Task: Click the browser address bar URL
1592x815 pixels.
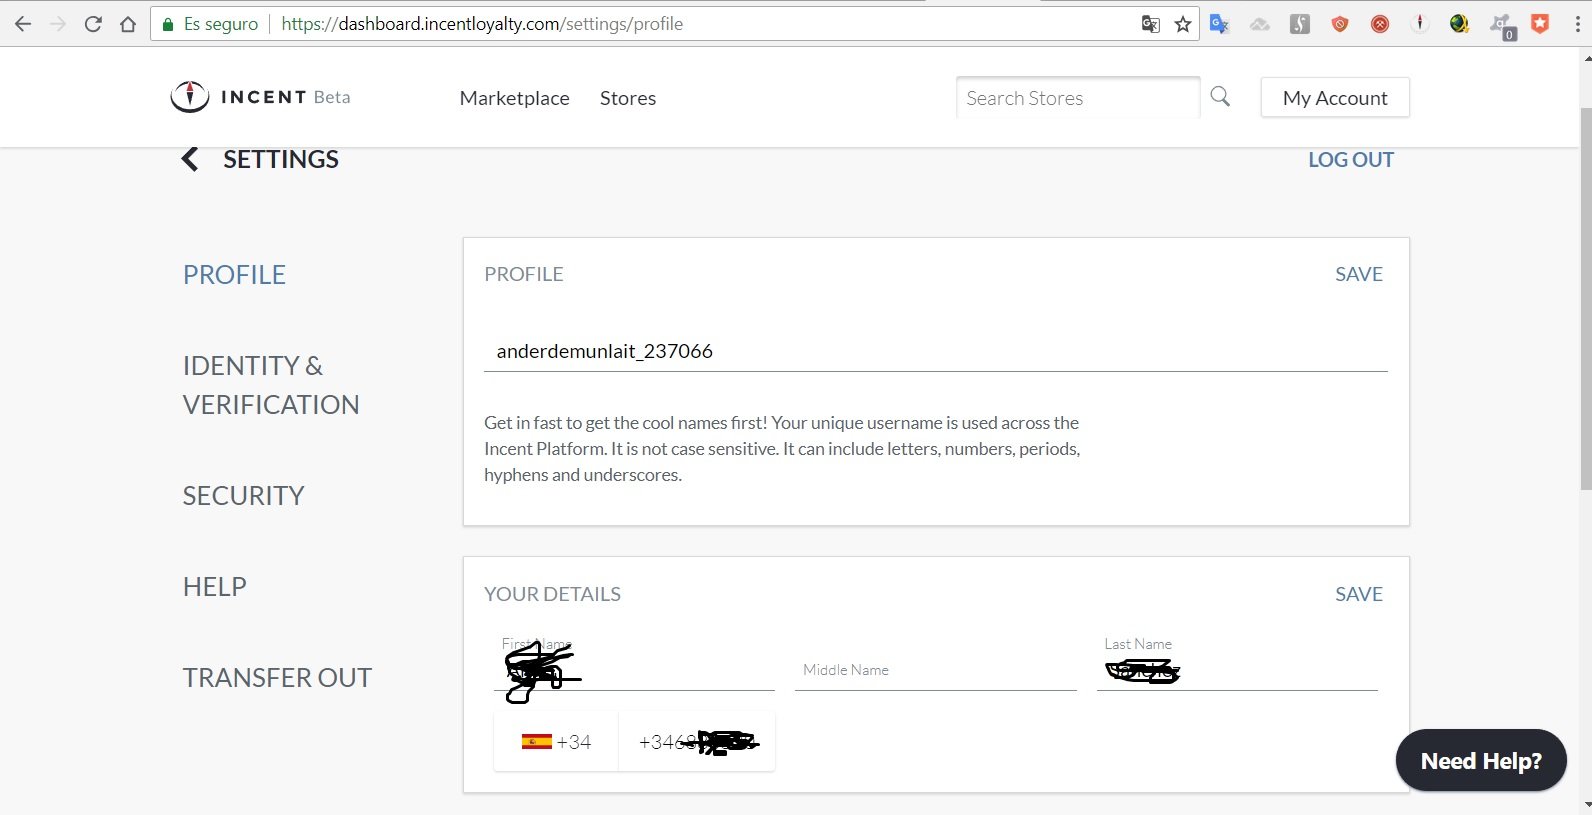Action: (x=482, y=24)
